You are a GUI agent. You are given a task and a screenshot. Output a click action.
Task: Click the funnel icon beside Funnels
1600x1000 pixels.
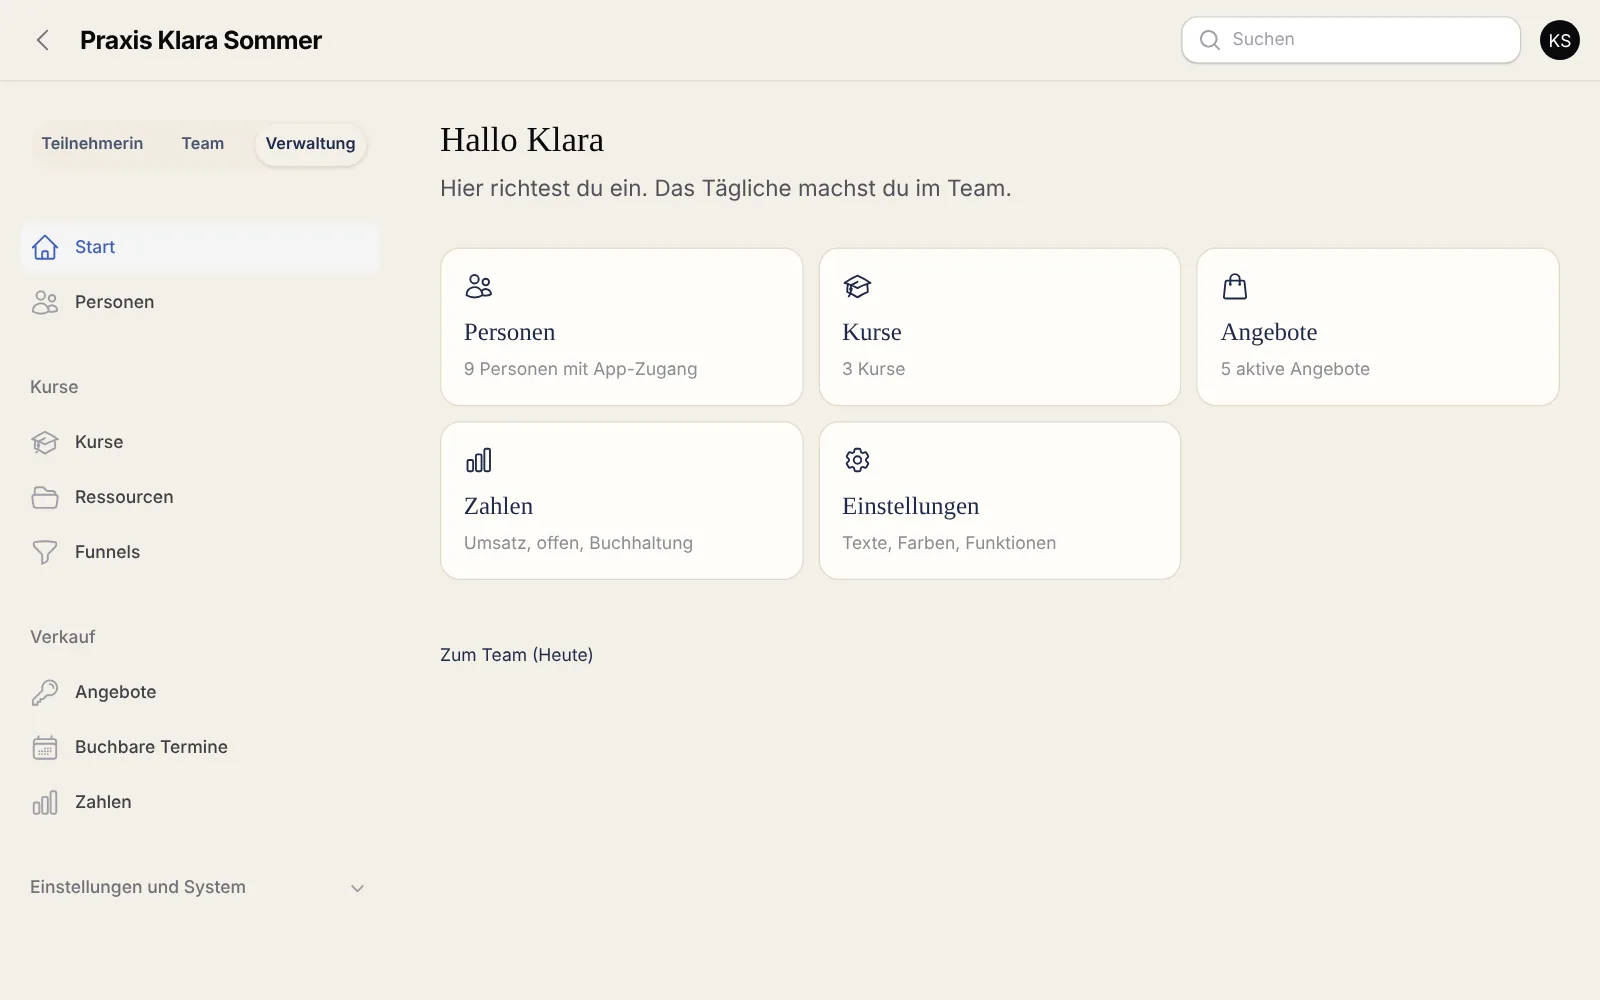coord(45,552)
